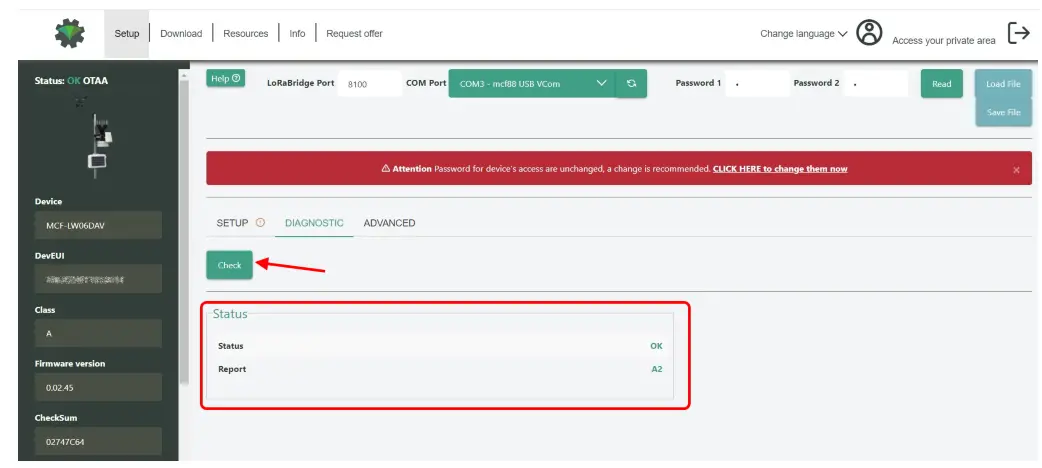Click the weather station device image
The width and height of the screenshot is (1042, 468).
point(98,140)
